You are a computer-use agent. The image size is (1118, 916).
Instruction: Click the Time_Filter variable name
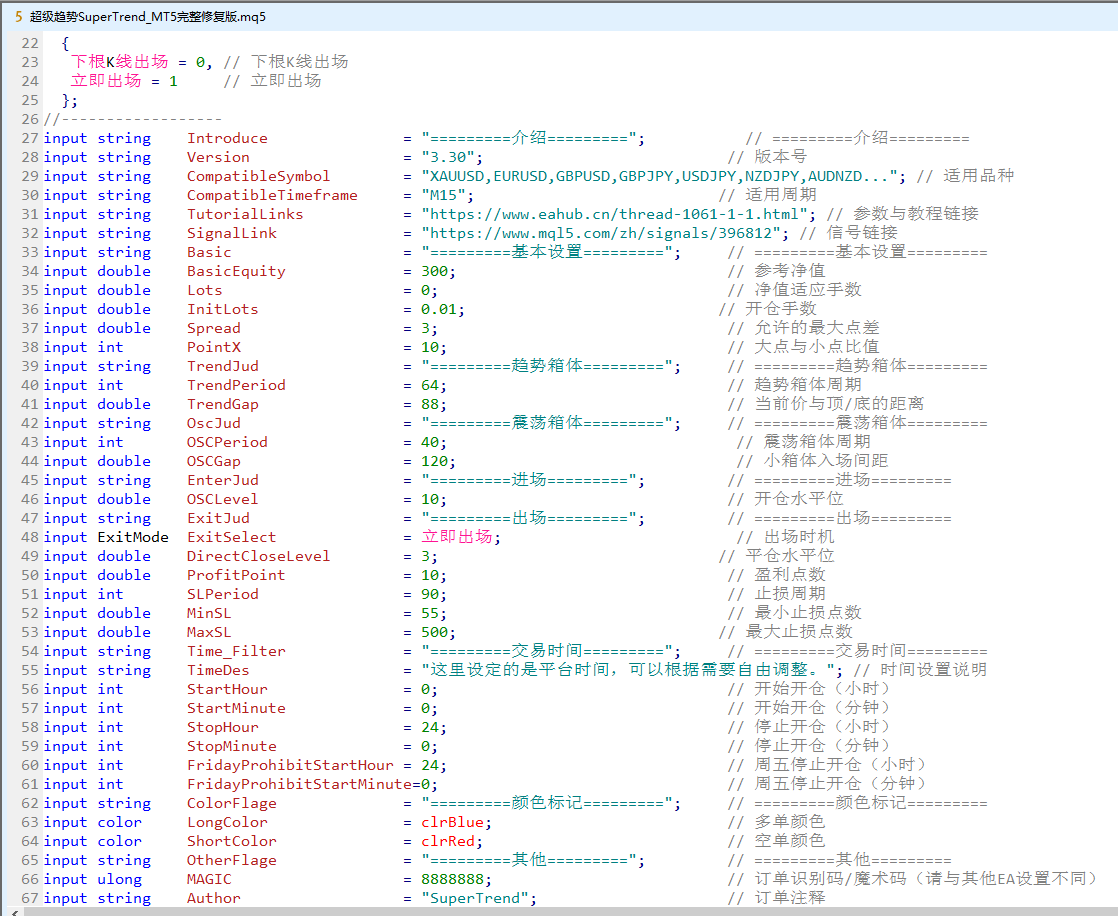(236, 652)
